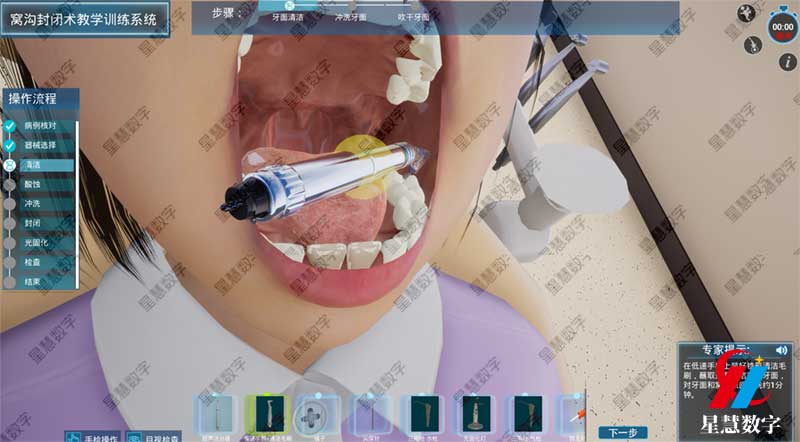Viewport: 800px width, 442px height.
Task: Select 光固化 in the 操作流程 list
Action: pyautogui.click(x=36, y=243)
